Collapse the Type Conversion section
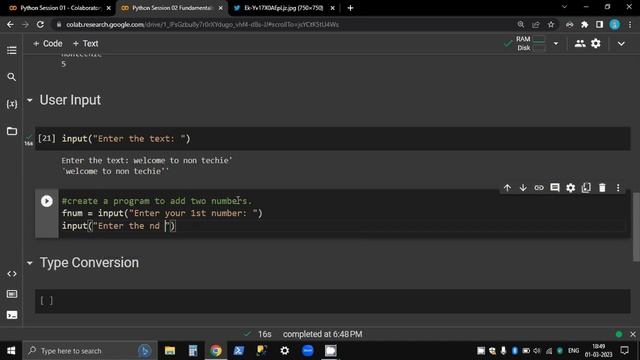The width and height of the screenshot is (640, 360). (x=29, y=263)
